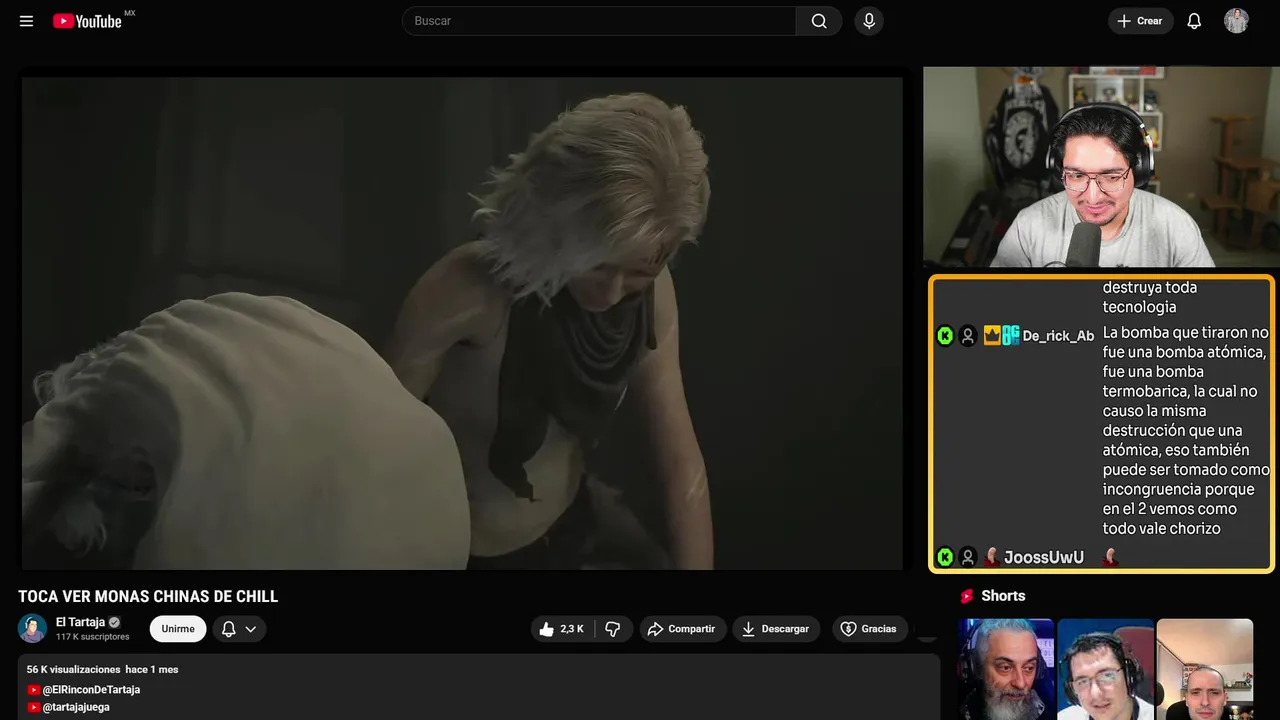This screenshot has height=720, width=1280.
Task: Click cyan badge beside De_rick_Ab crown
Action: click(1011, 336)
